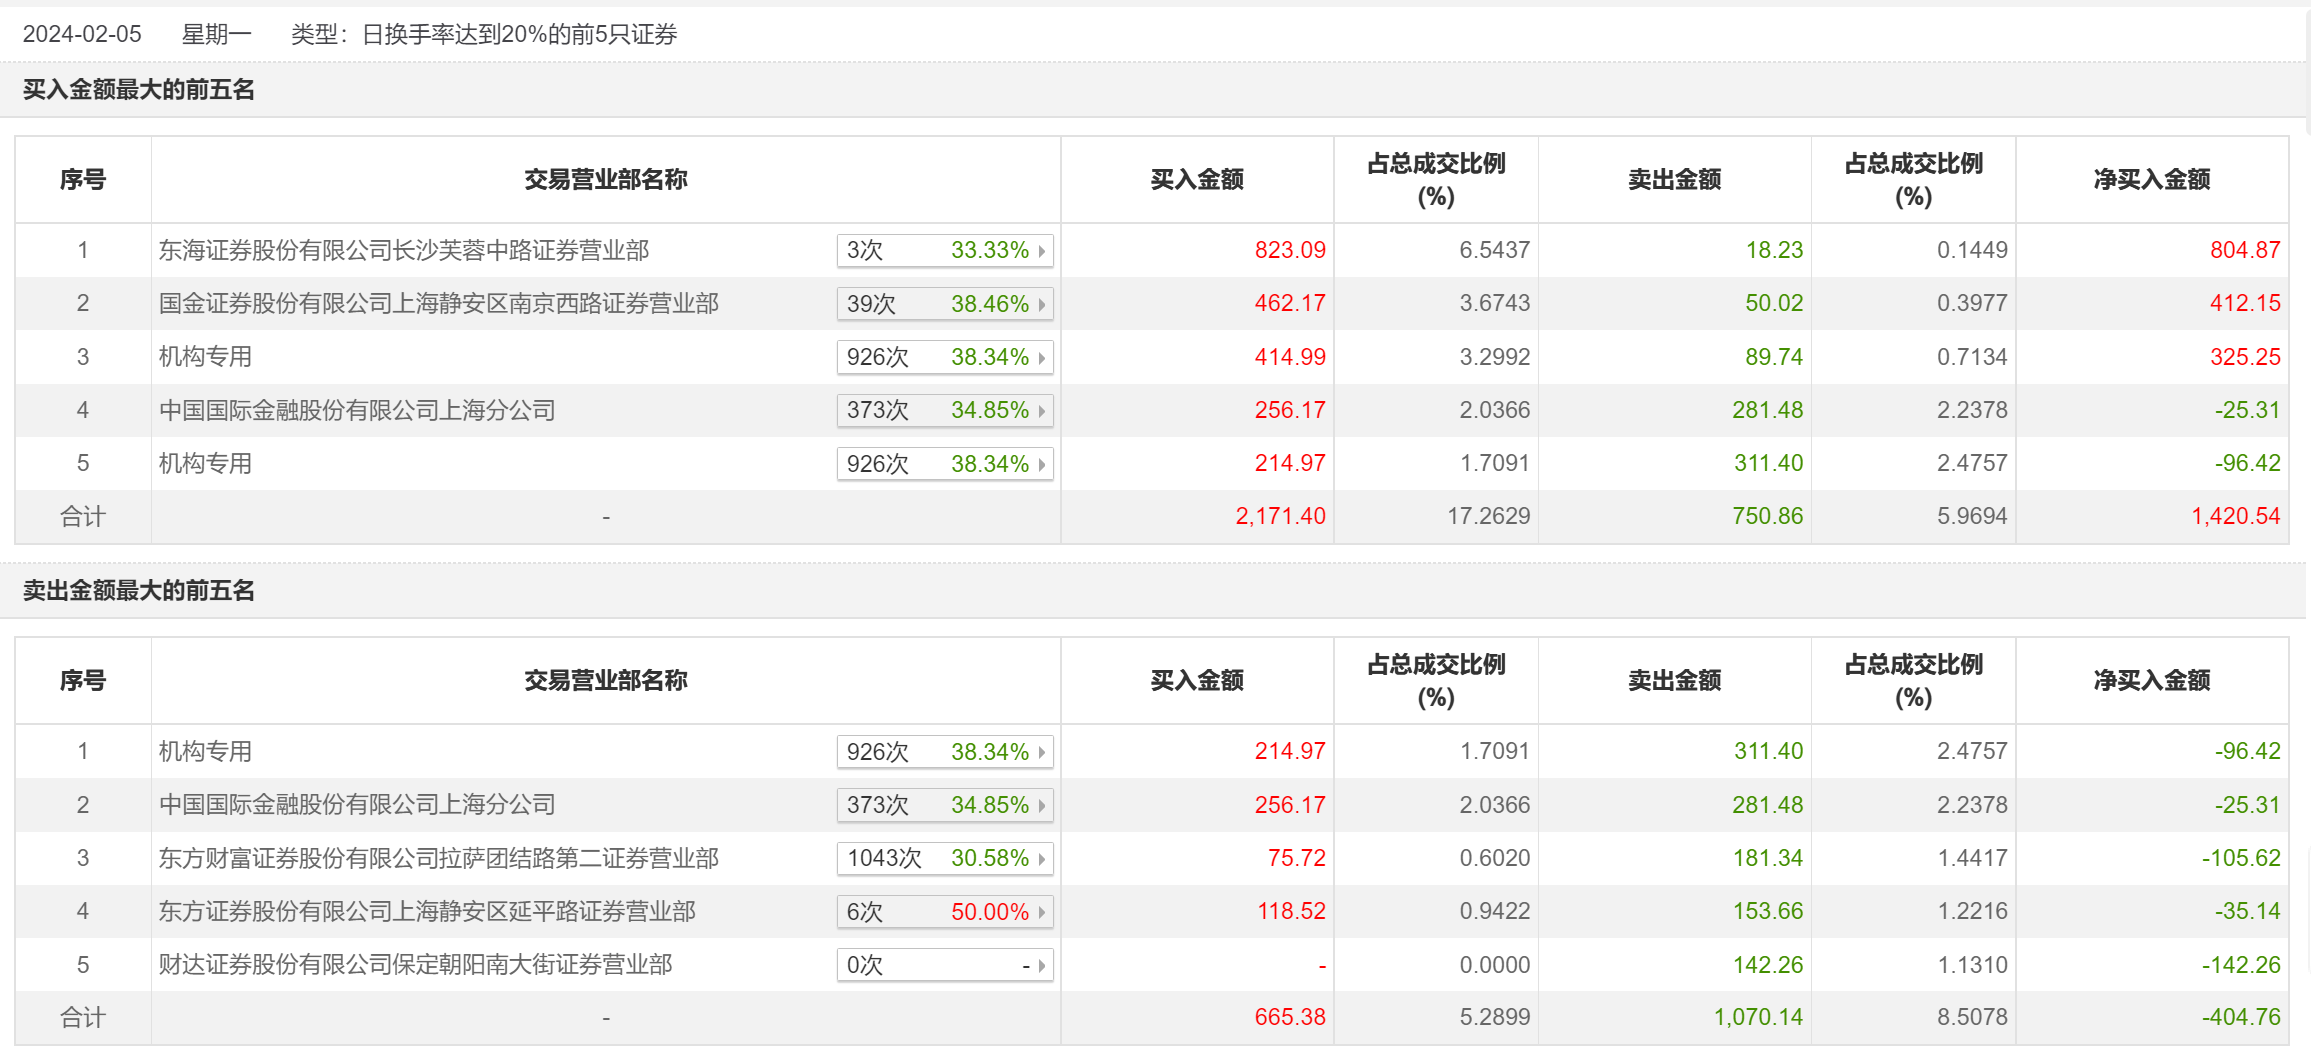Click 中国国际金融上海分公司 in the 买入金额最大 table
Viewport: 2311px width, 1063px height.
357,410
